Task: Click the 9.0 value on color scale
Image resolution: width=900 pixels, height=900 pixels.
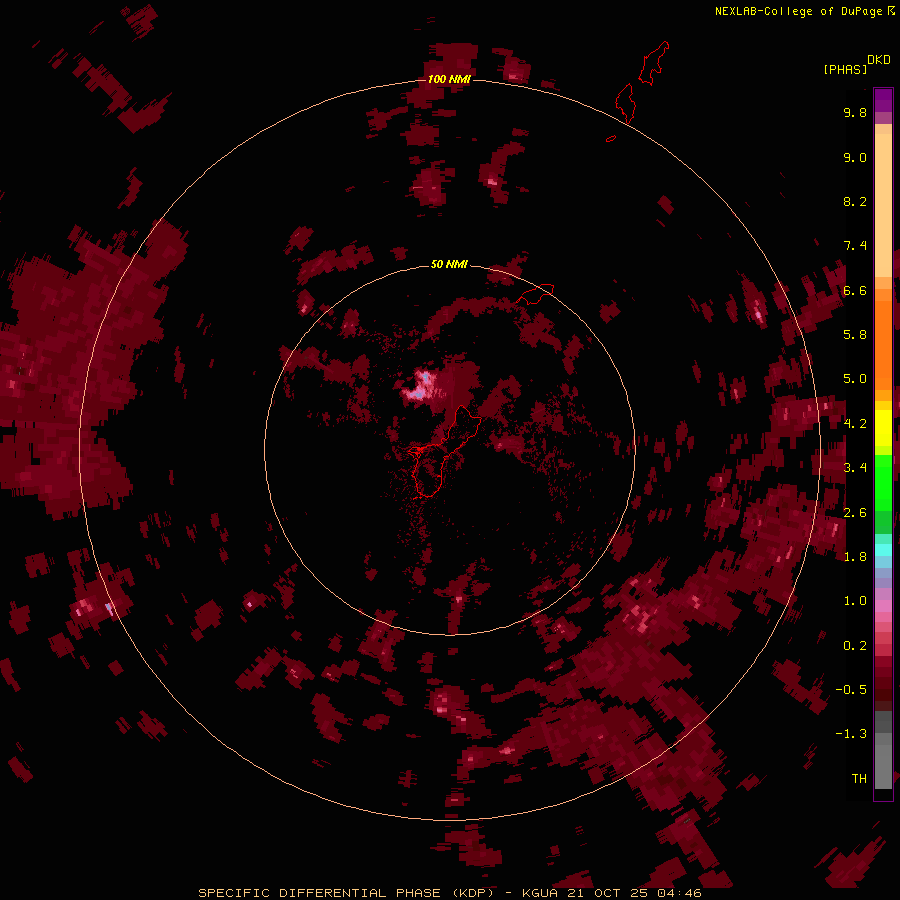Action: 855,157
